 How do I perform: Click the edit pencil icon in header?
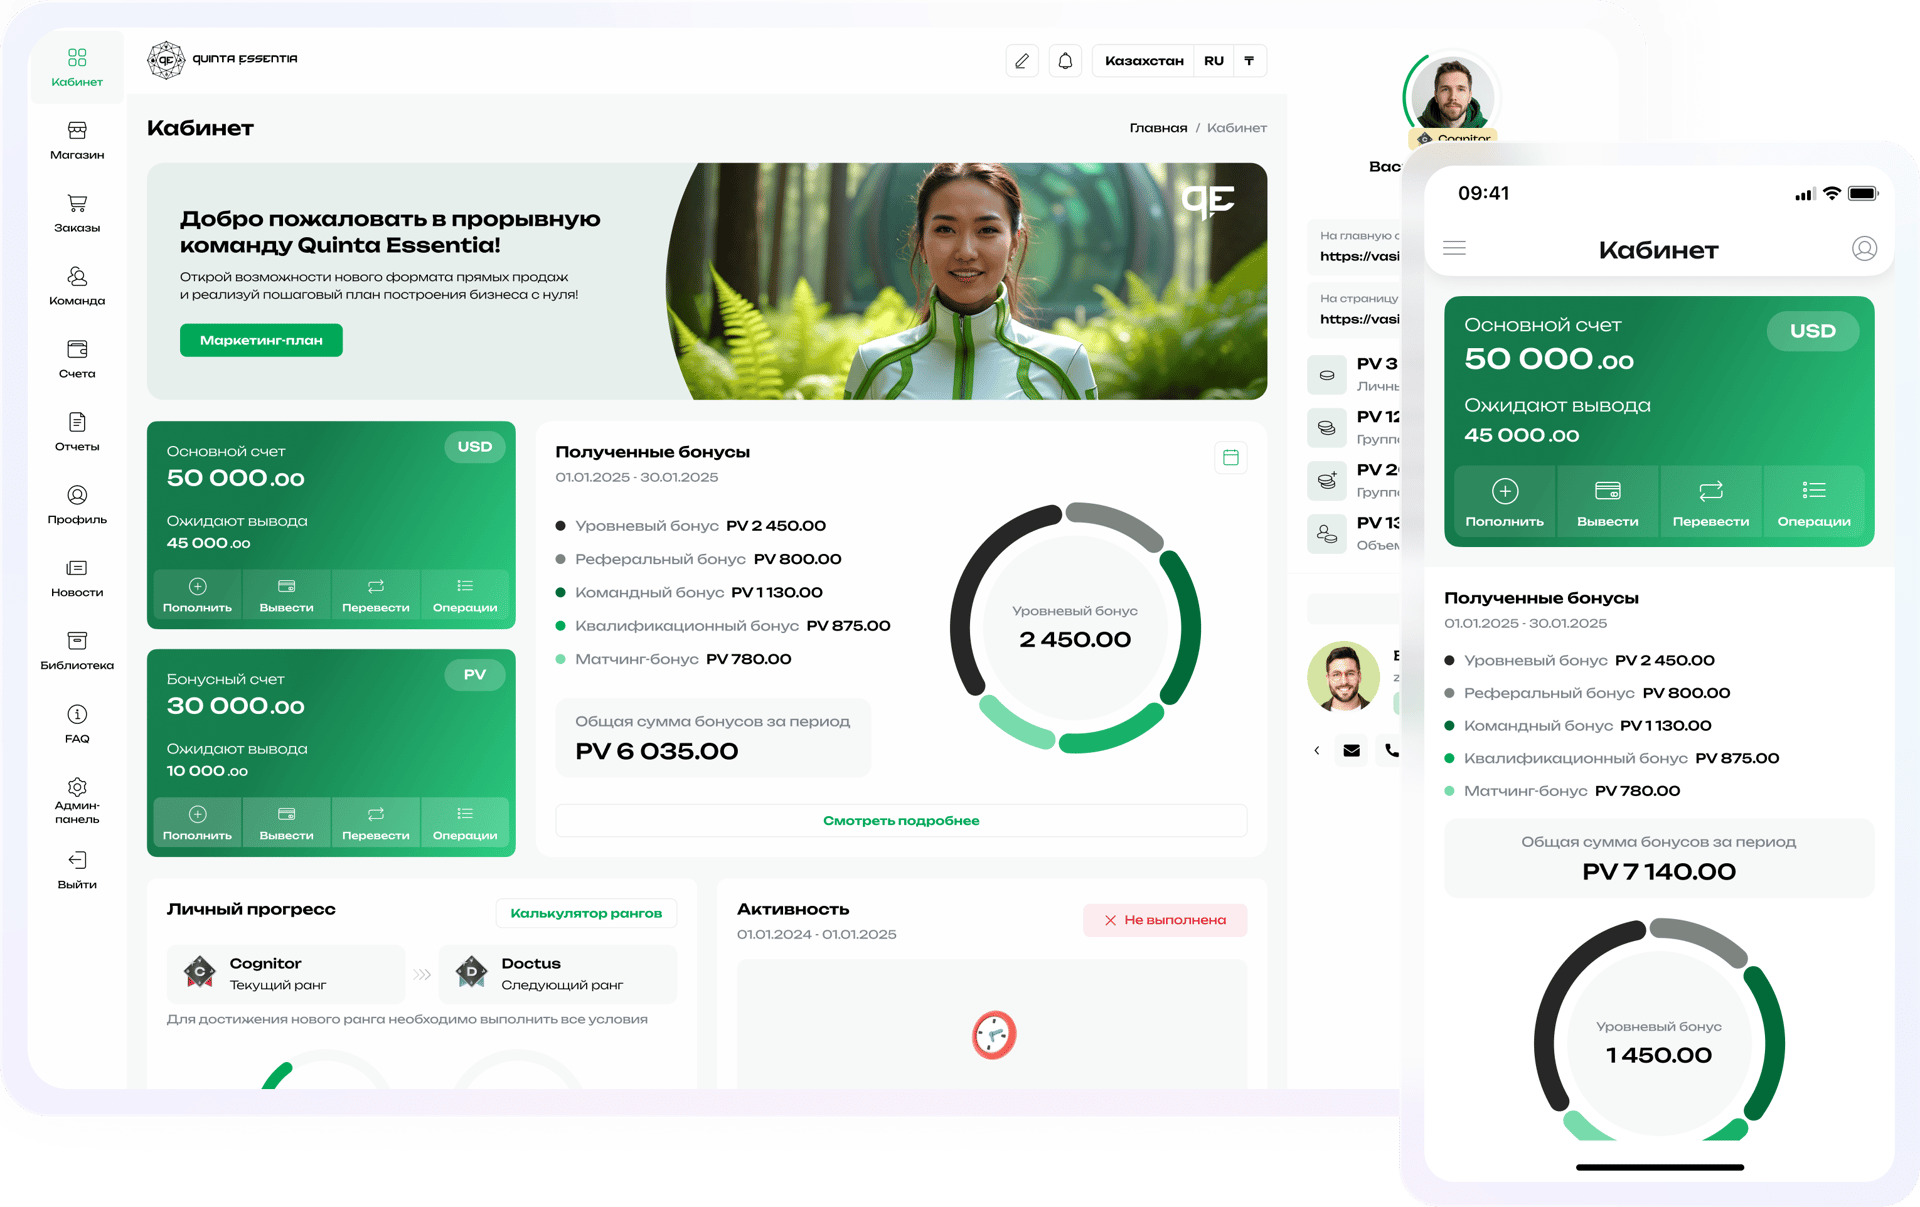click(x=1021, y=61)
